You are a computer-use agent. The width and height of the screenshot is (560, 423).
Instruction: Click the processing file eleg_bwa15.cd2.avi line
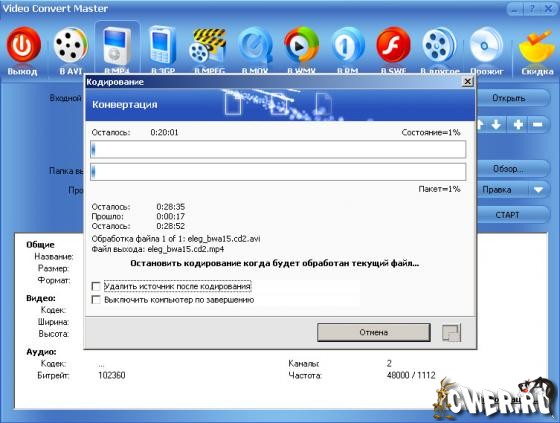(176, 239)
